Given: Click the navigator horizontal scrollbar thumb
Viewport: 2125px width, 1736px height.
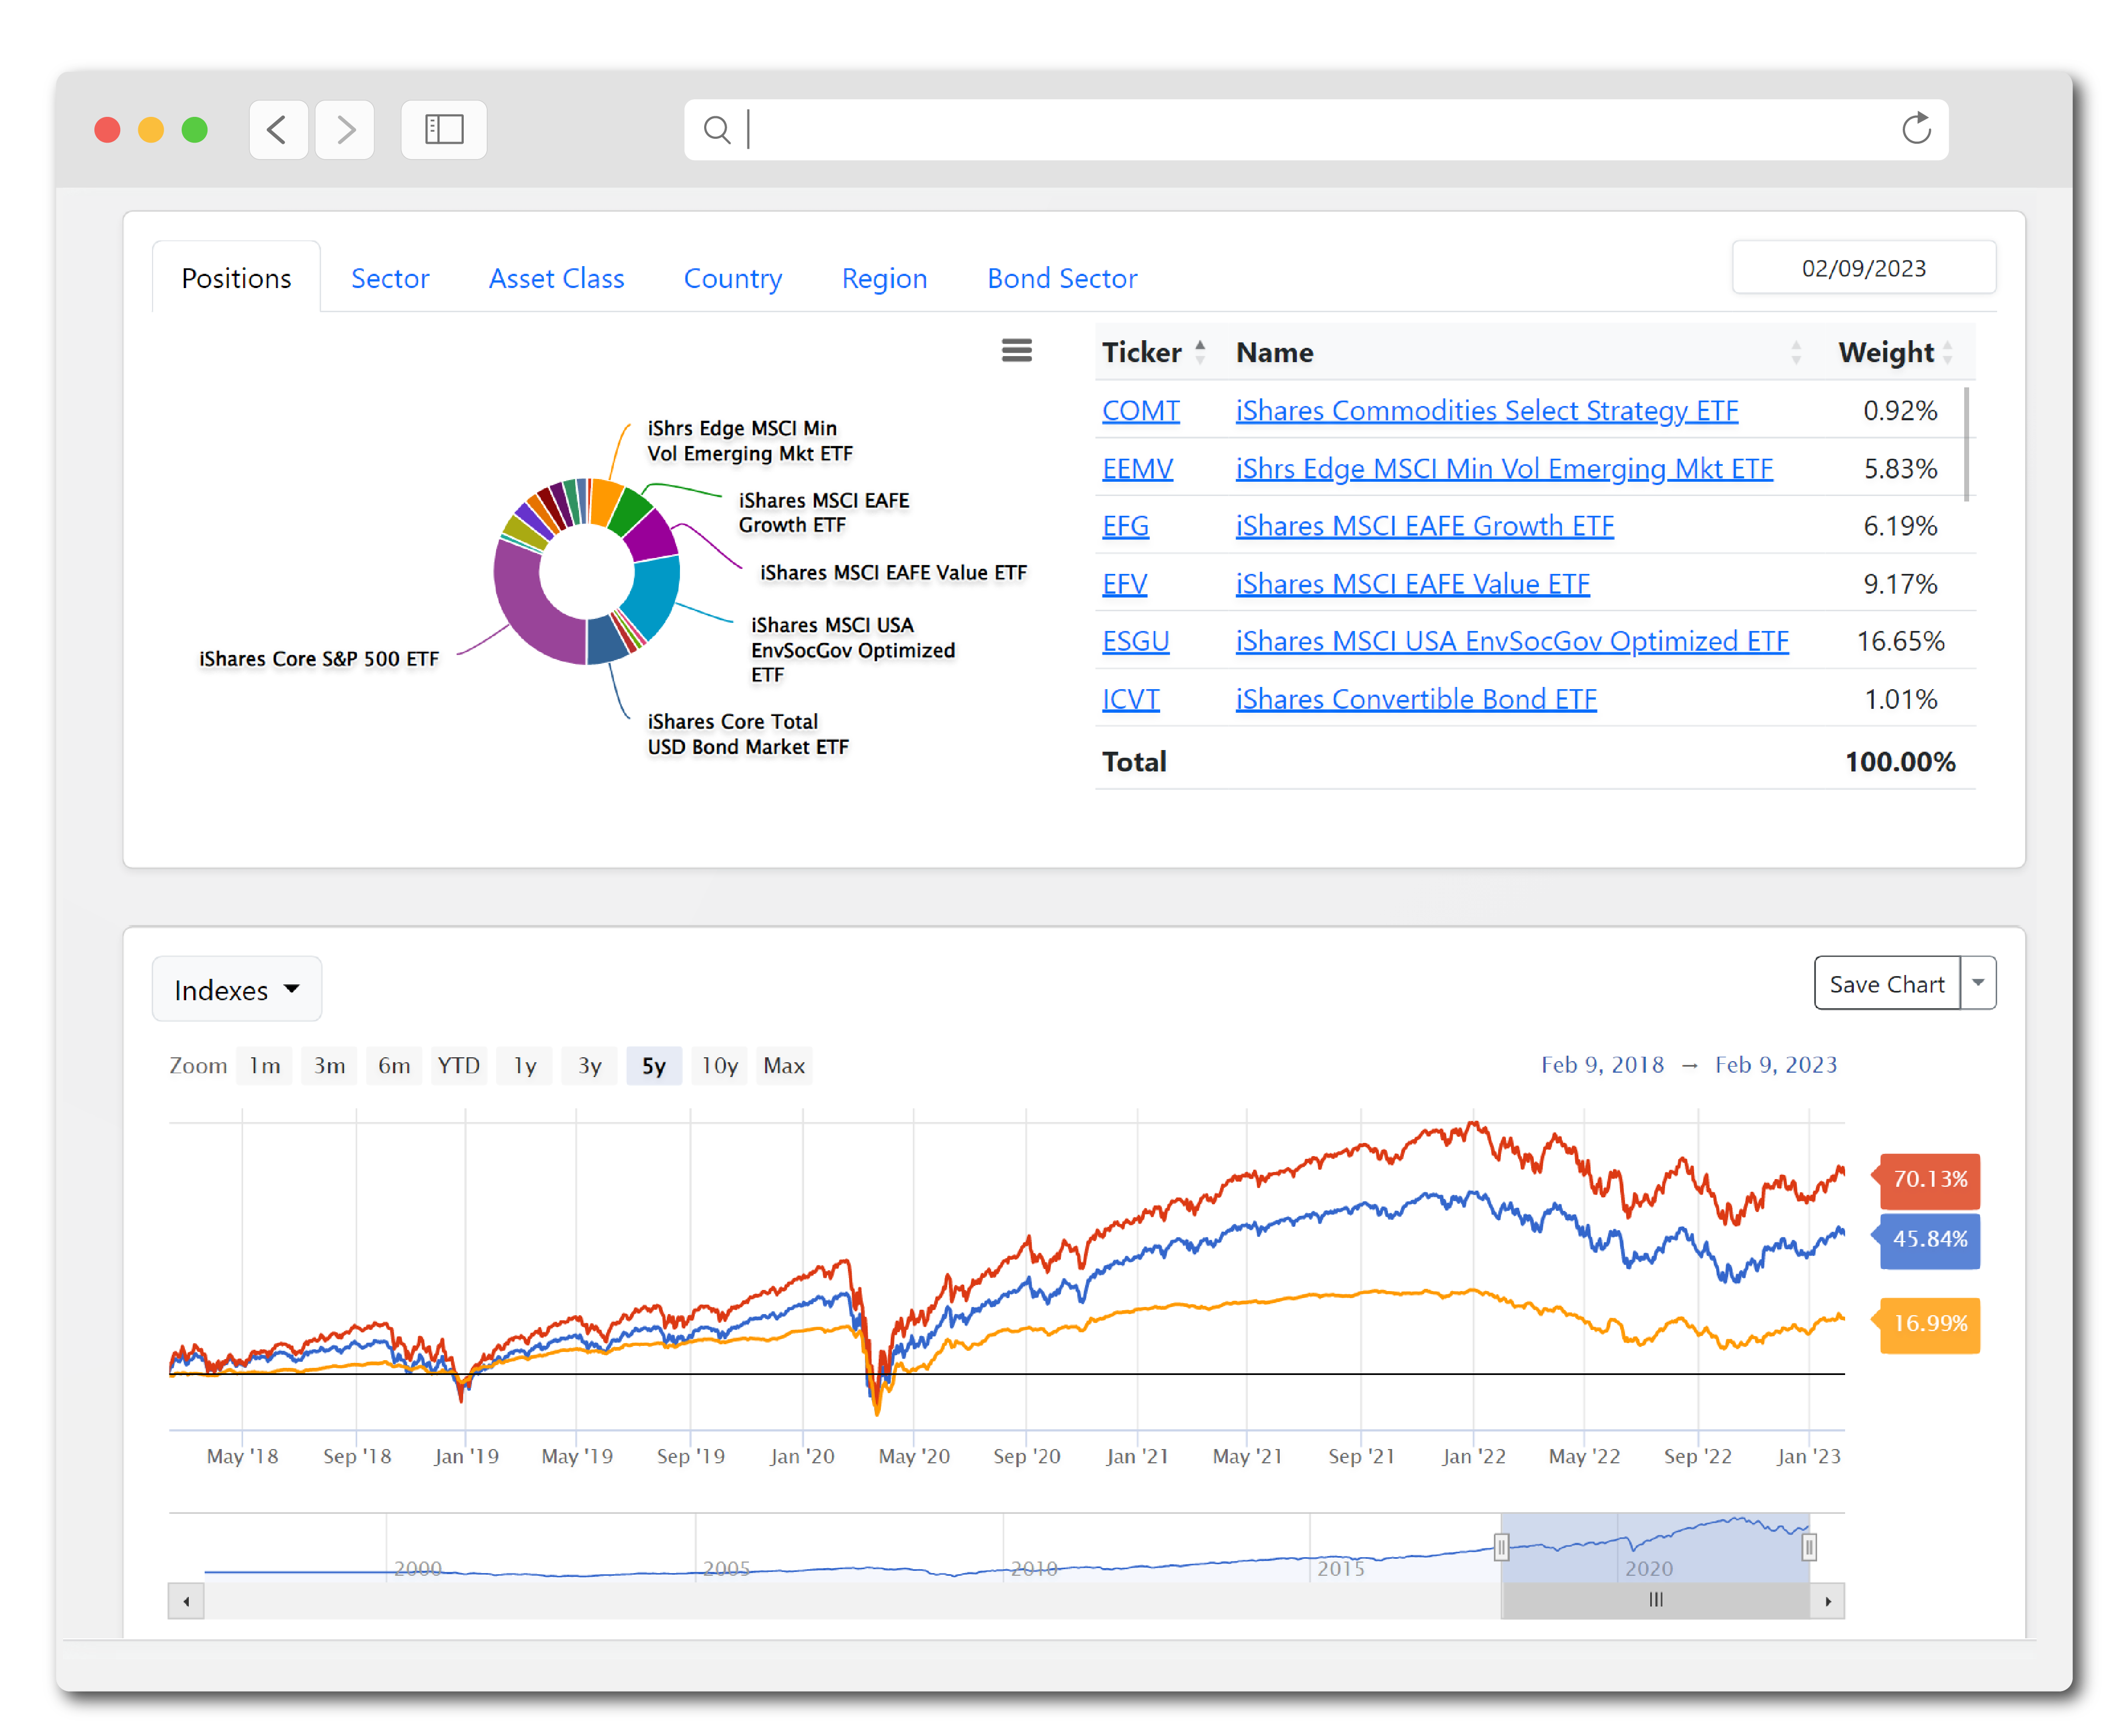Looking at the screenshot, I should (x=1655, y=1601).
